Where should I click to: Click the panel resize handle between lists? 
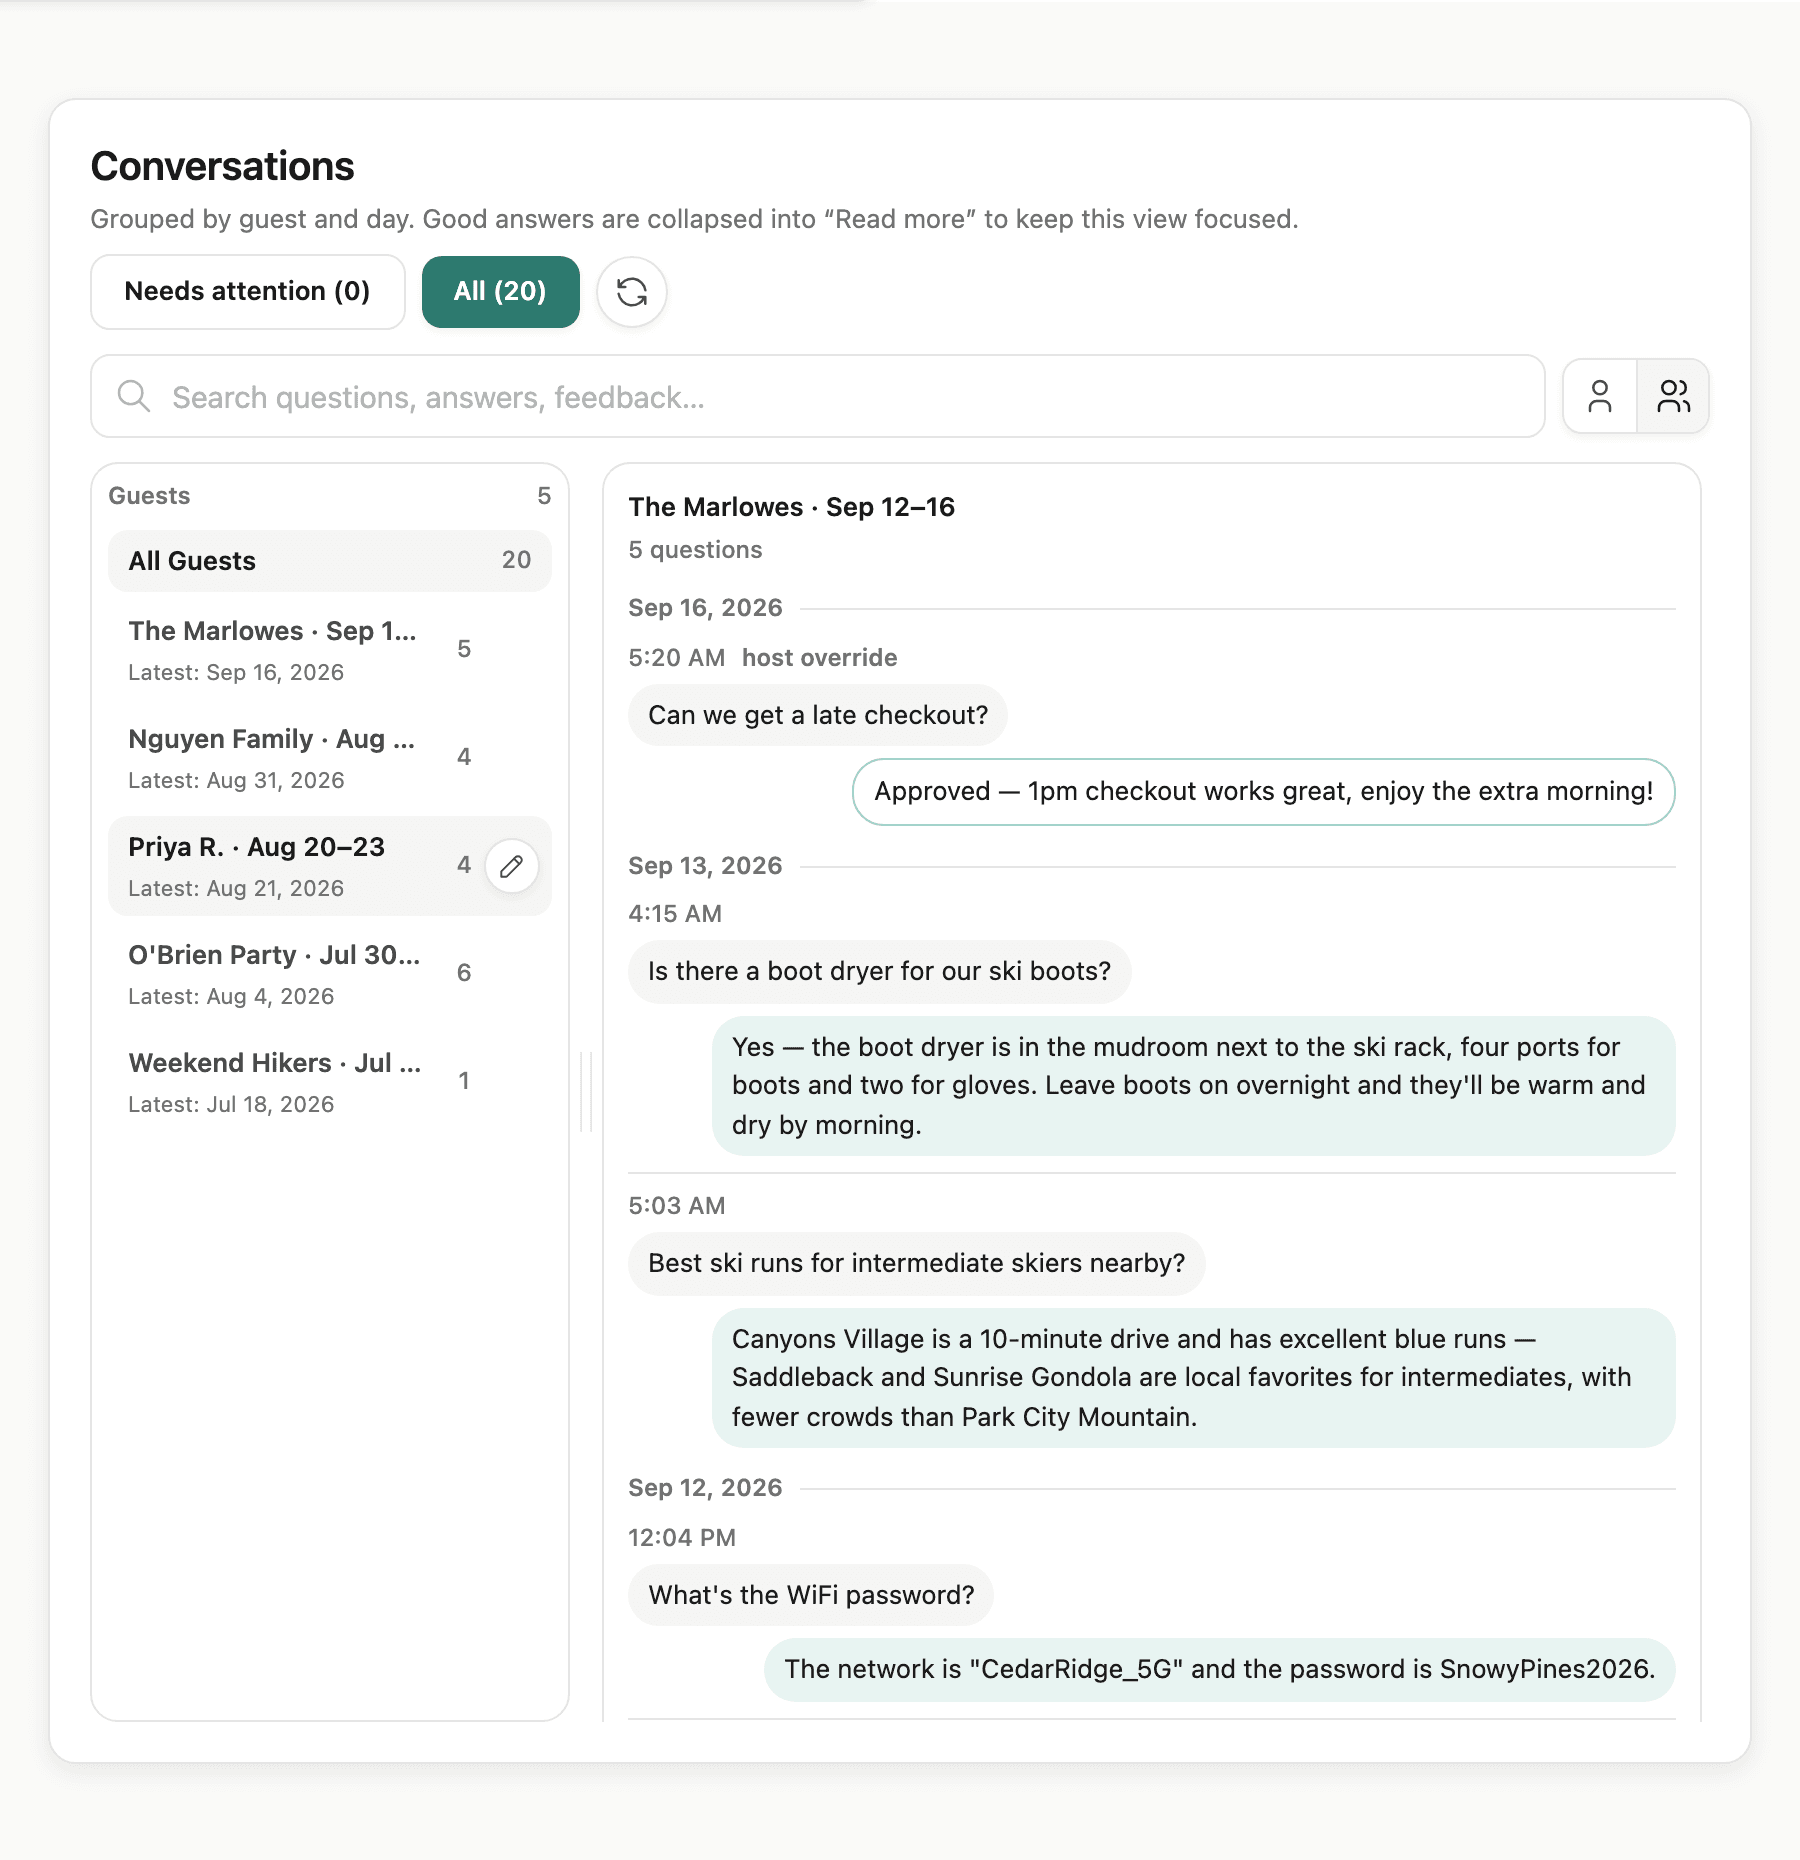pyautogui.click(x=586, y=1092)
